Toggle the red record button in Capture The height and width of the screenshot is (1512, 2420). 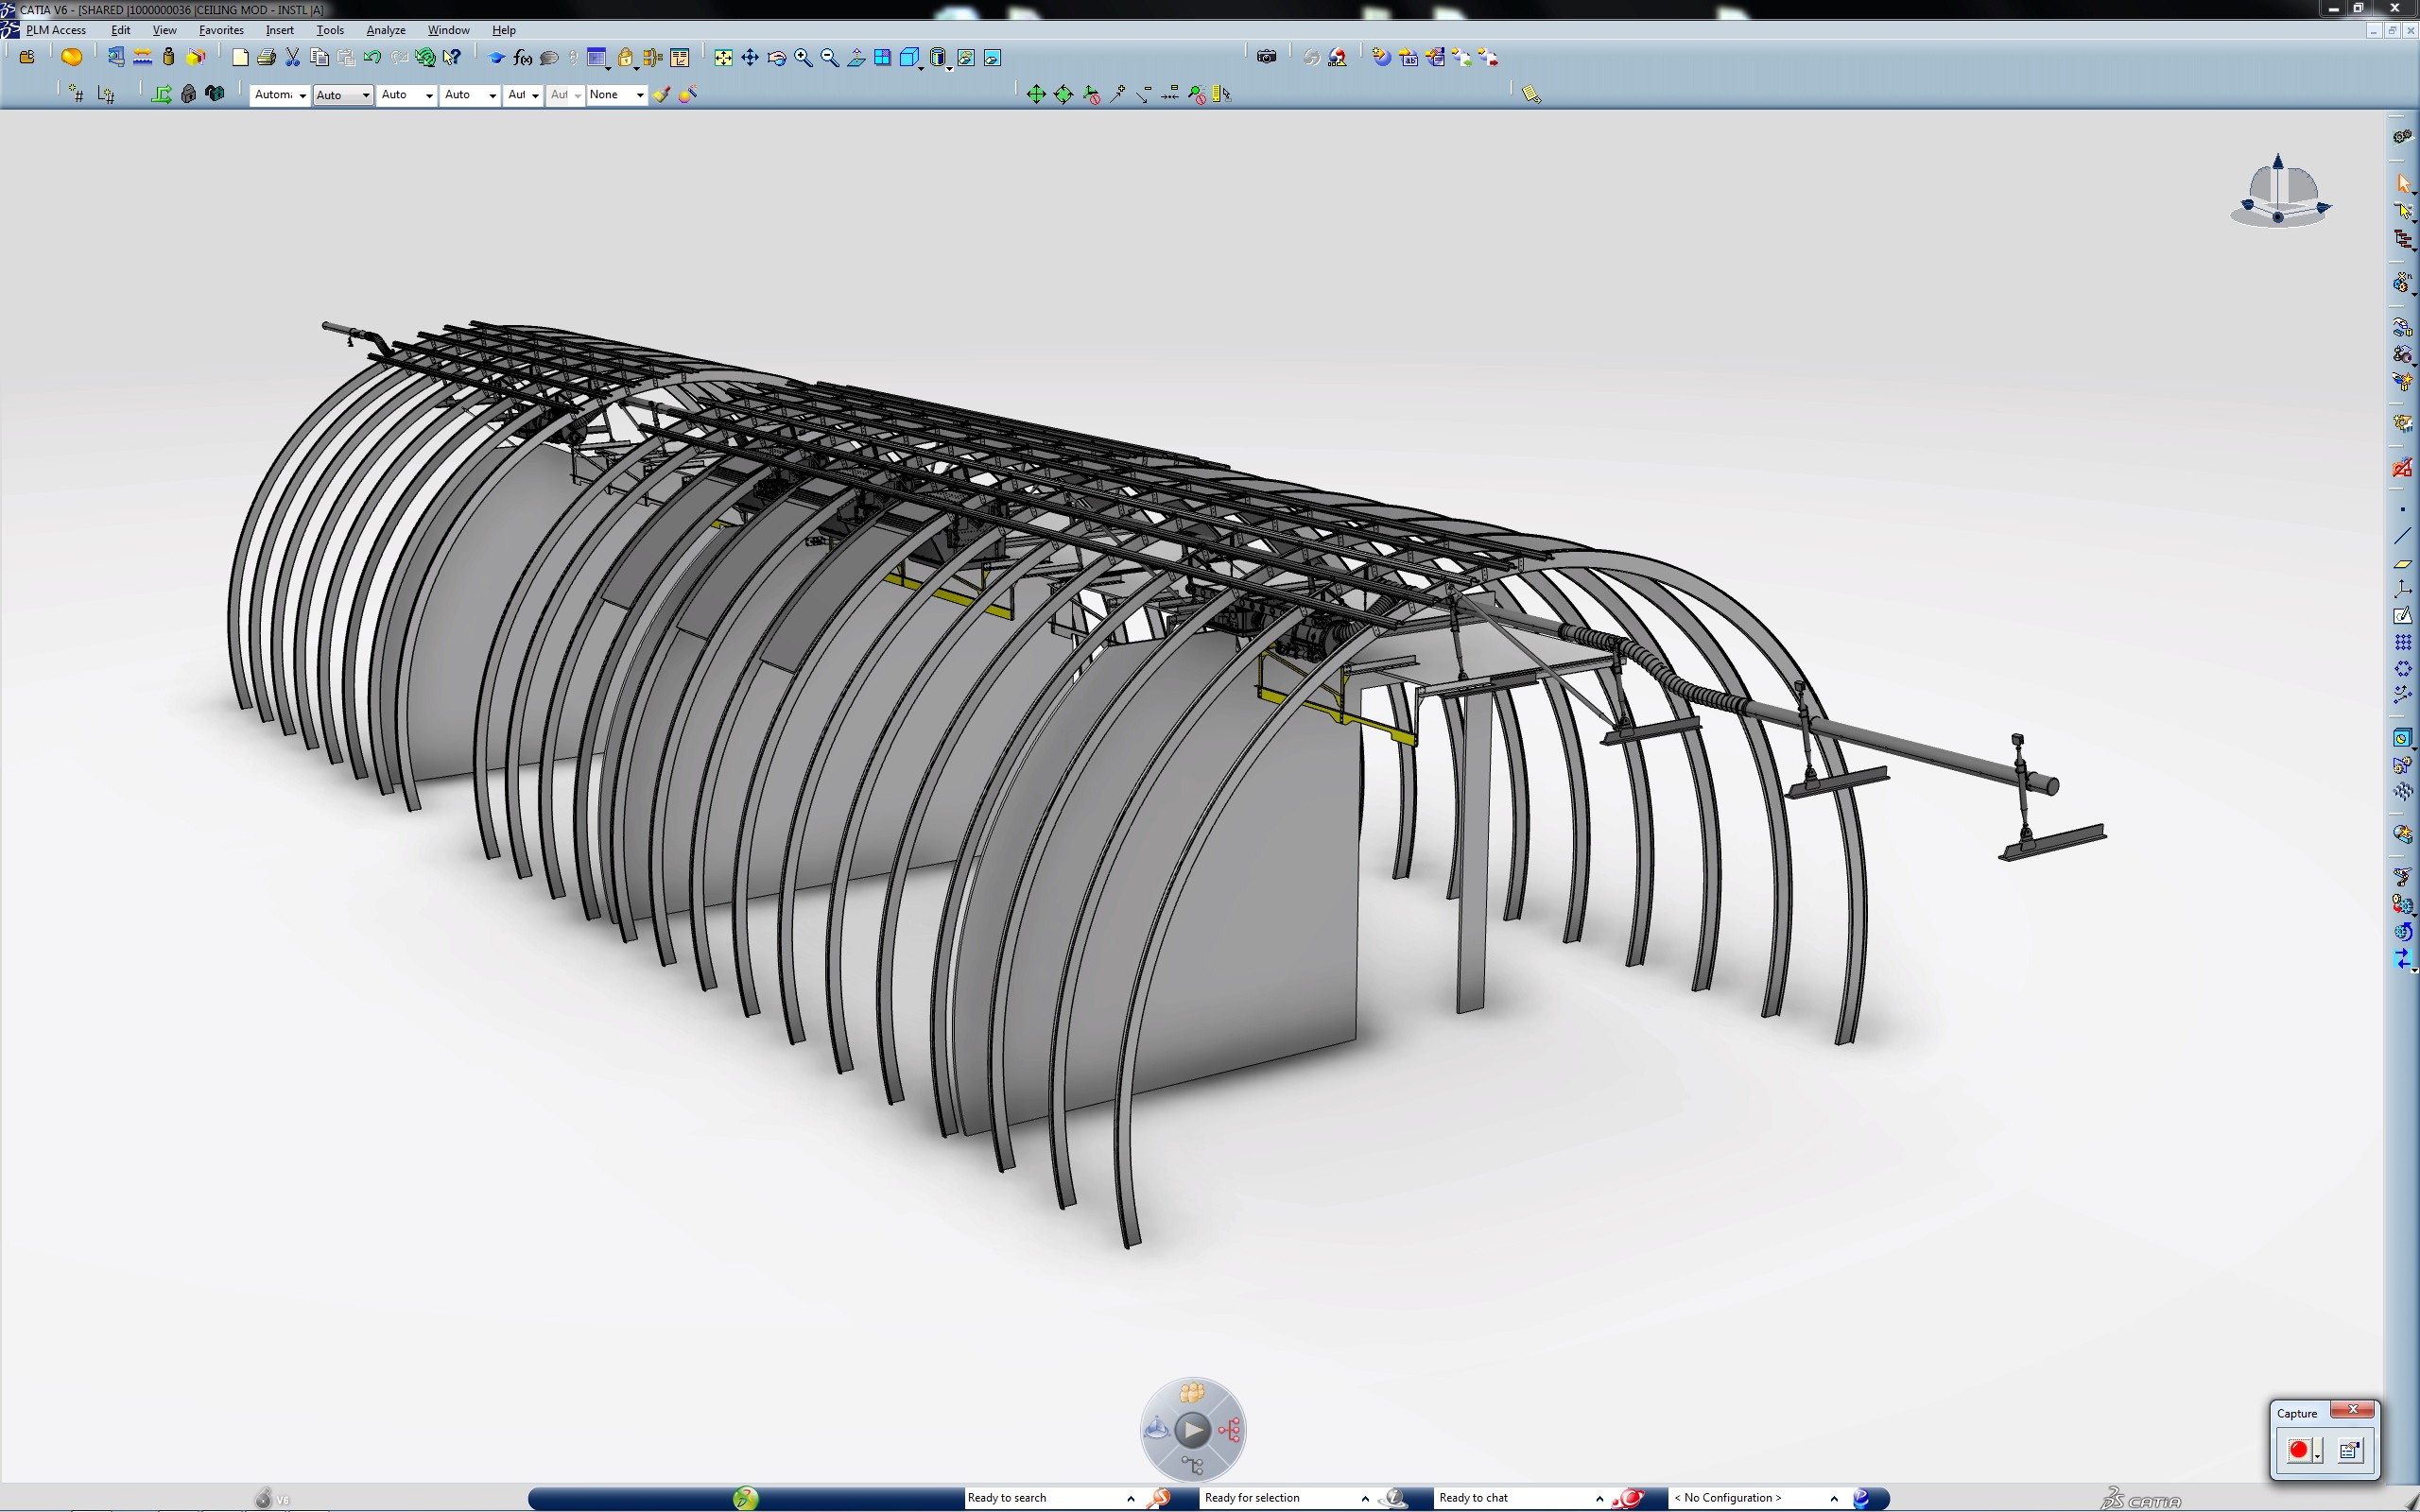[x=2298, y=1450]
